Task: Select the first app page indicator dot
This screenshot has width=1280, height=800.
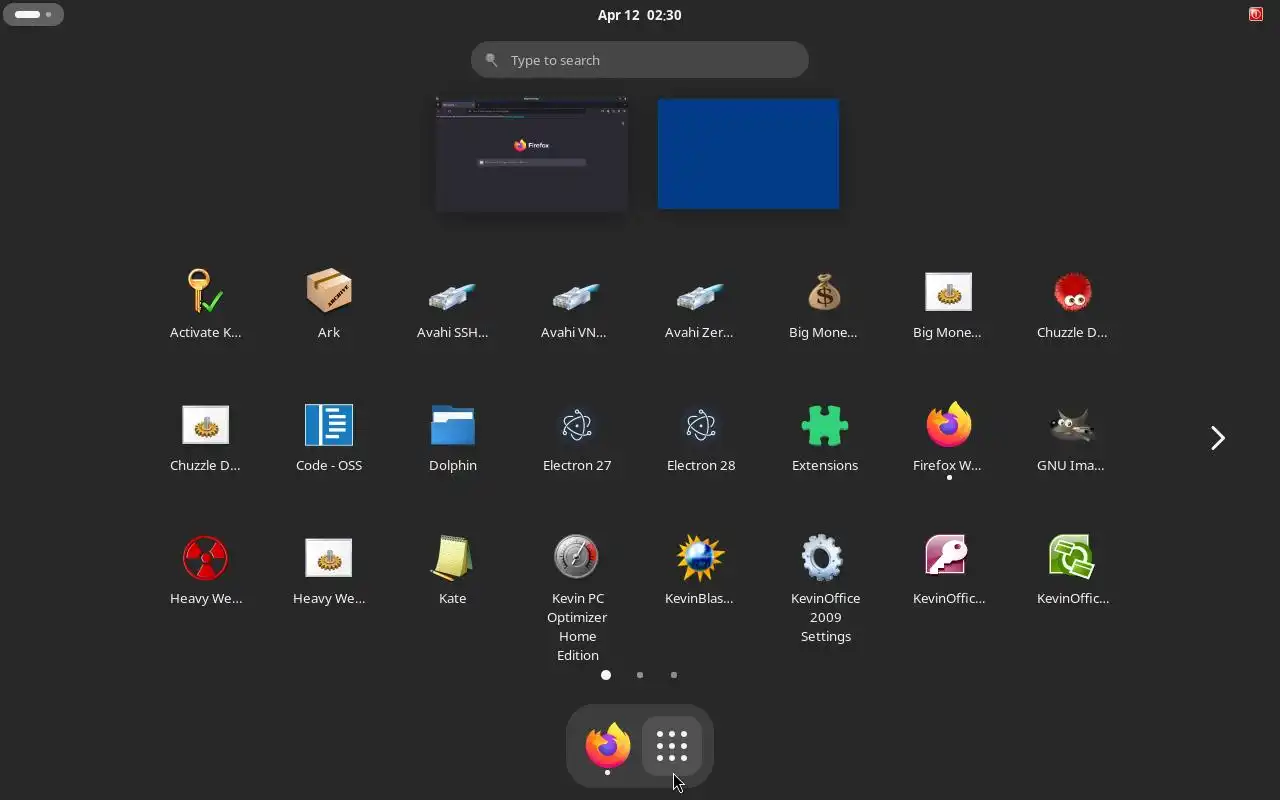Action: coord(606,675)
